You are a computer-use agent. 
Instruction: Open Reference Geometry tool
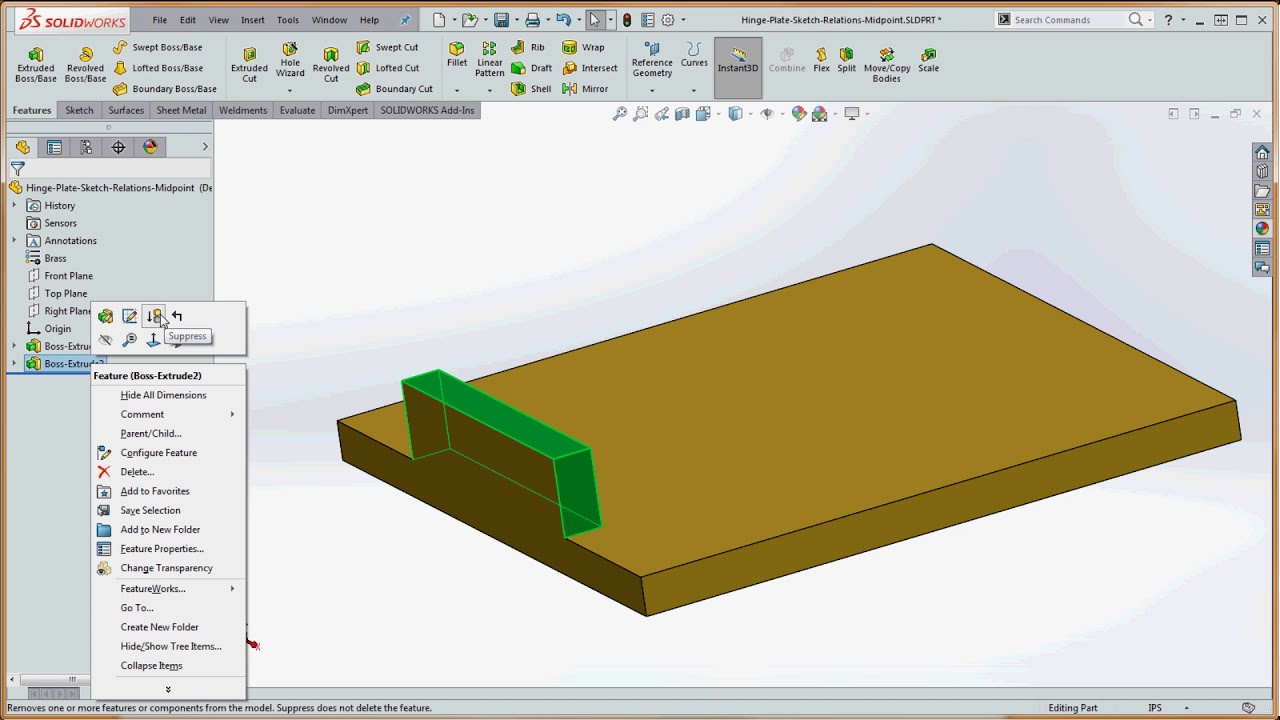[x=652, y=60]
